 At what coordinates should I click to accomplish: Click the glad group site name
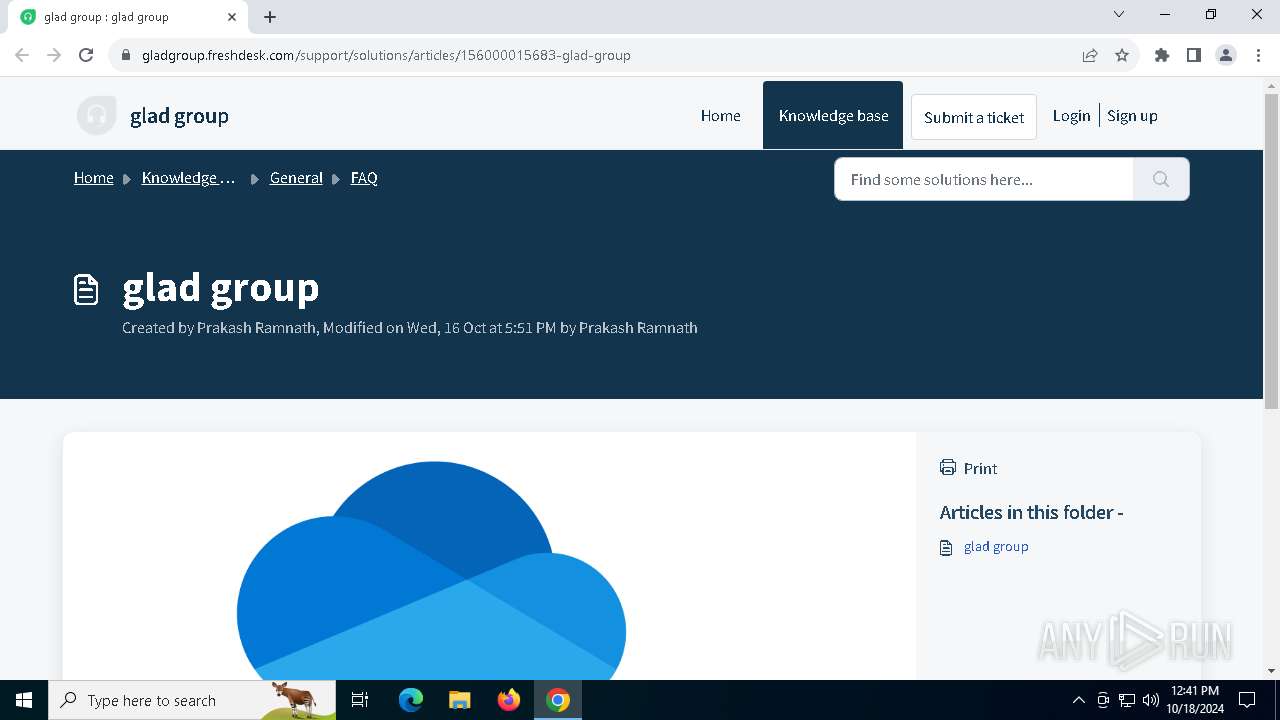click(x=179, y=116)
